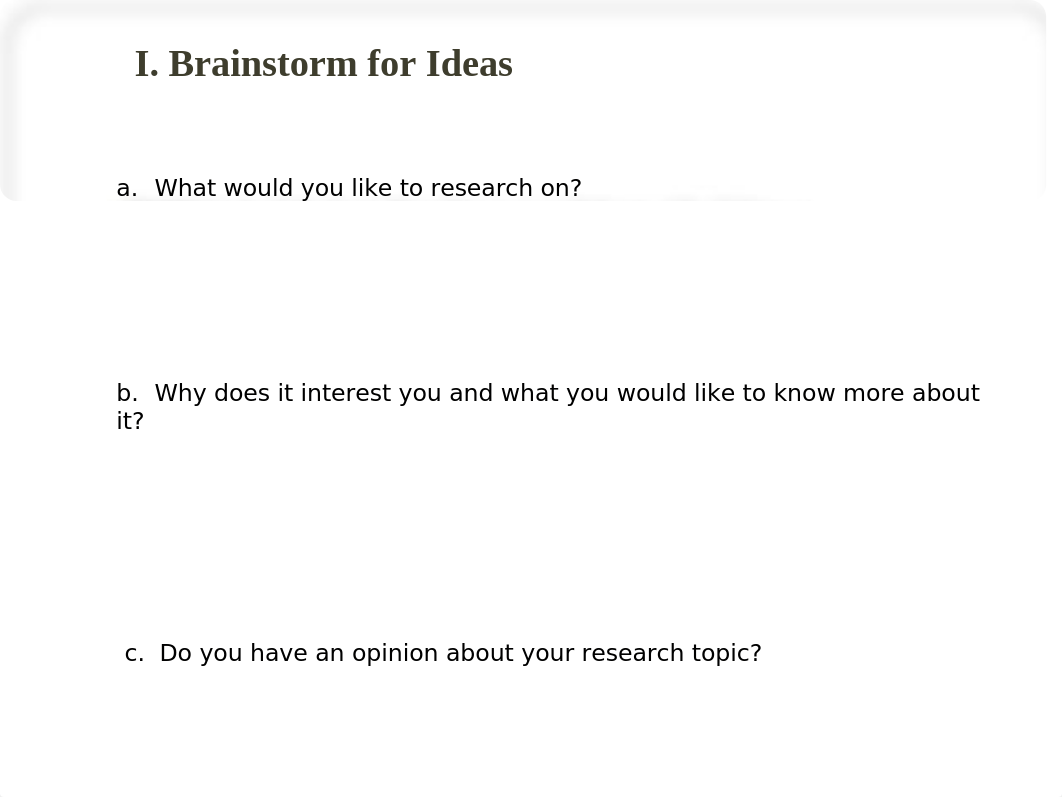The width and height of the screenshot is (1062, 797).
Task: Click question a about what to research
Action: [x=349, y=188]
